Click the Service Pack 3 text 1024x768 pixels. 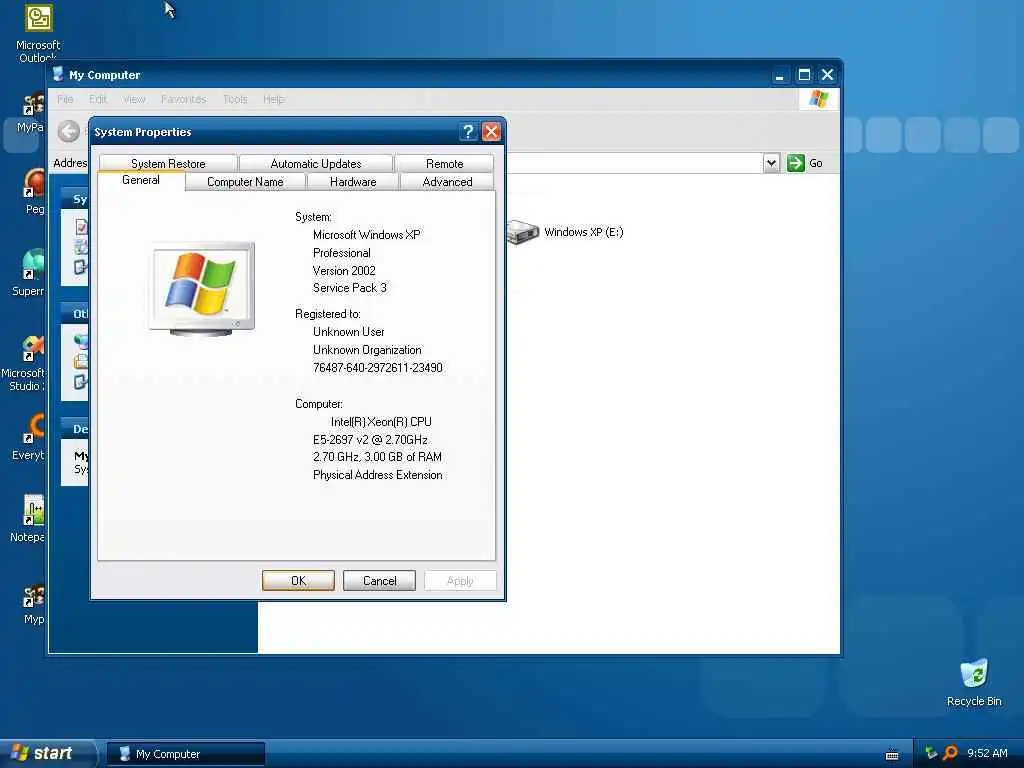pyautogui.click(x=349, y=288)
